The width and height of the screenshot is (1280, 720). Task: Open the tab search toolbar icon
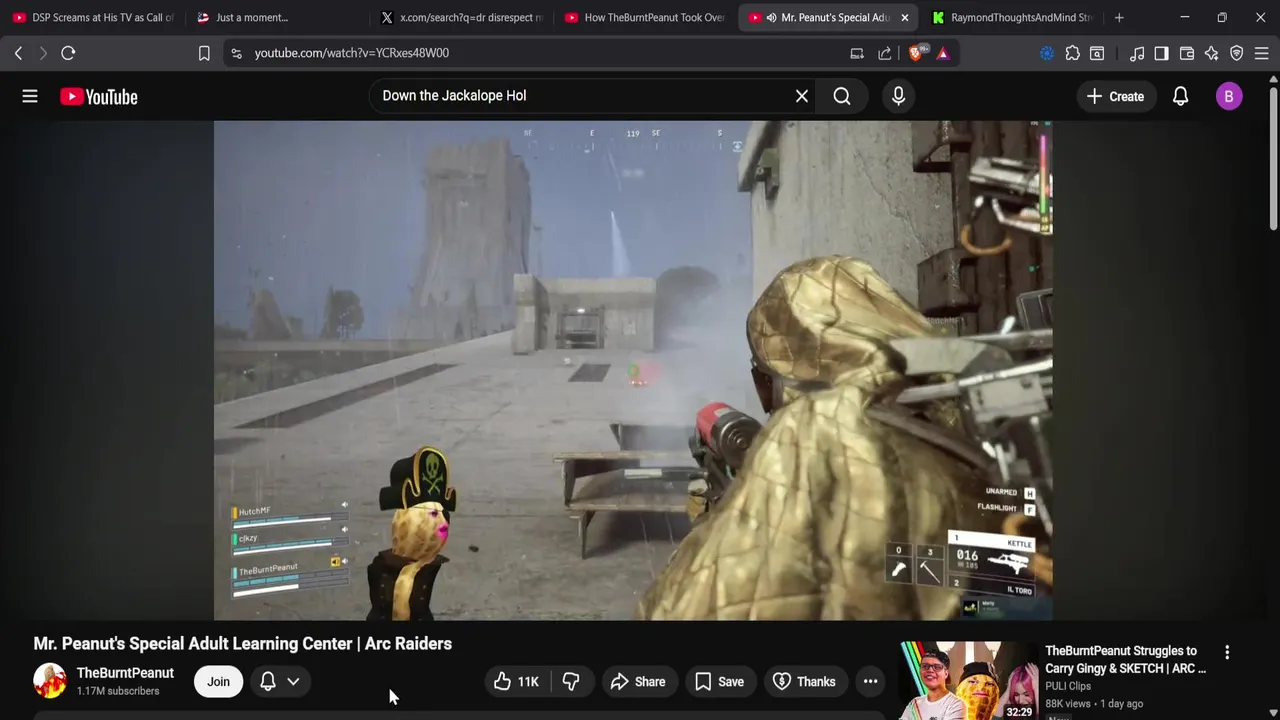click(x=1097, y=53)
